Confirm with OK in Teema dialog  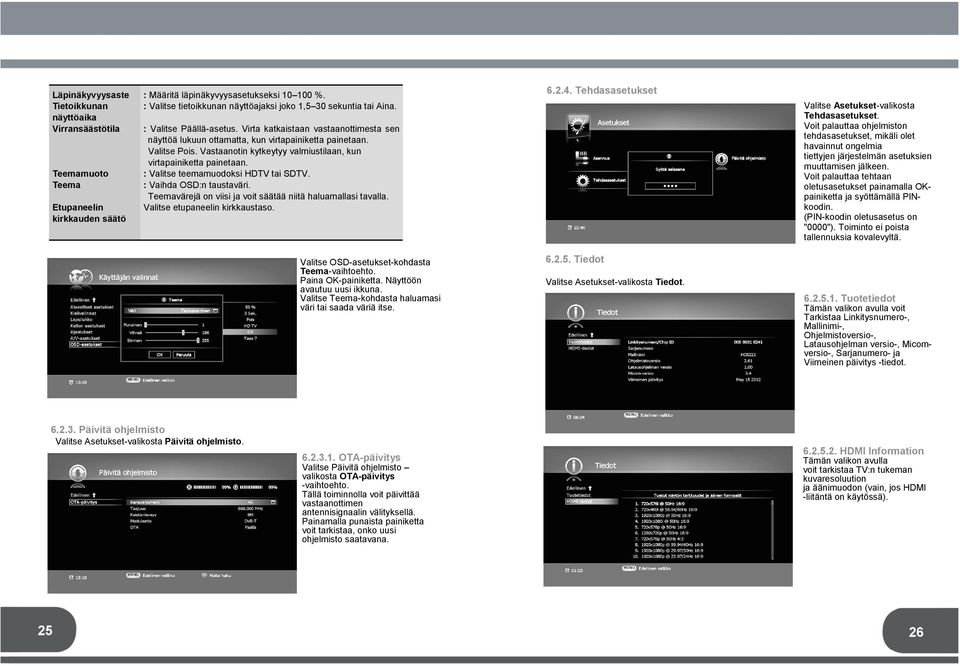click(160, 354)
